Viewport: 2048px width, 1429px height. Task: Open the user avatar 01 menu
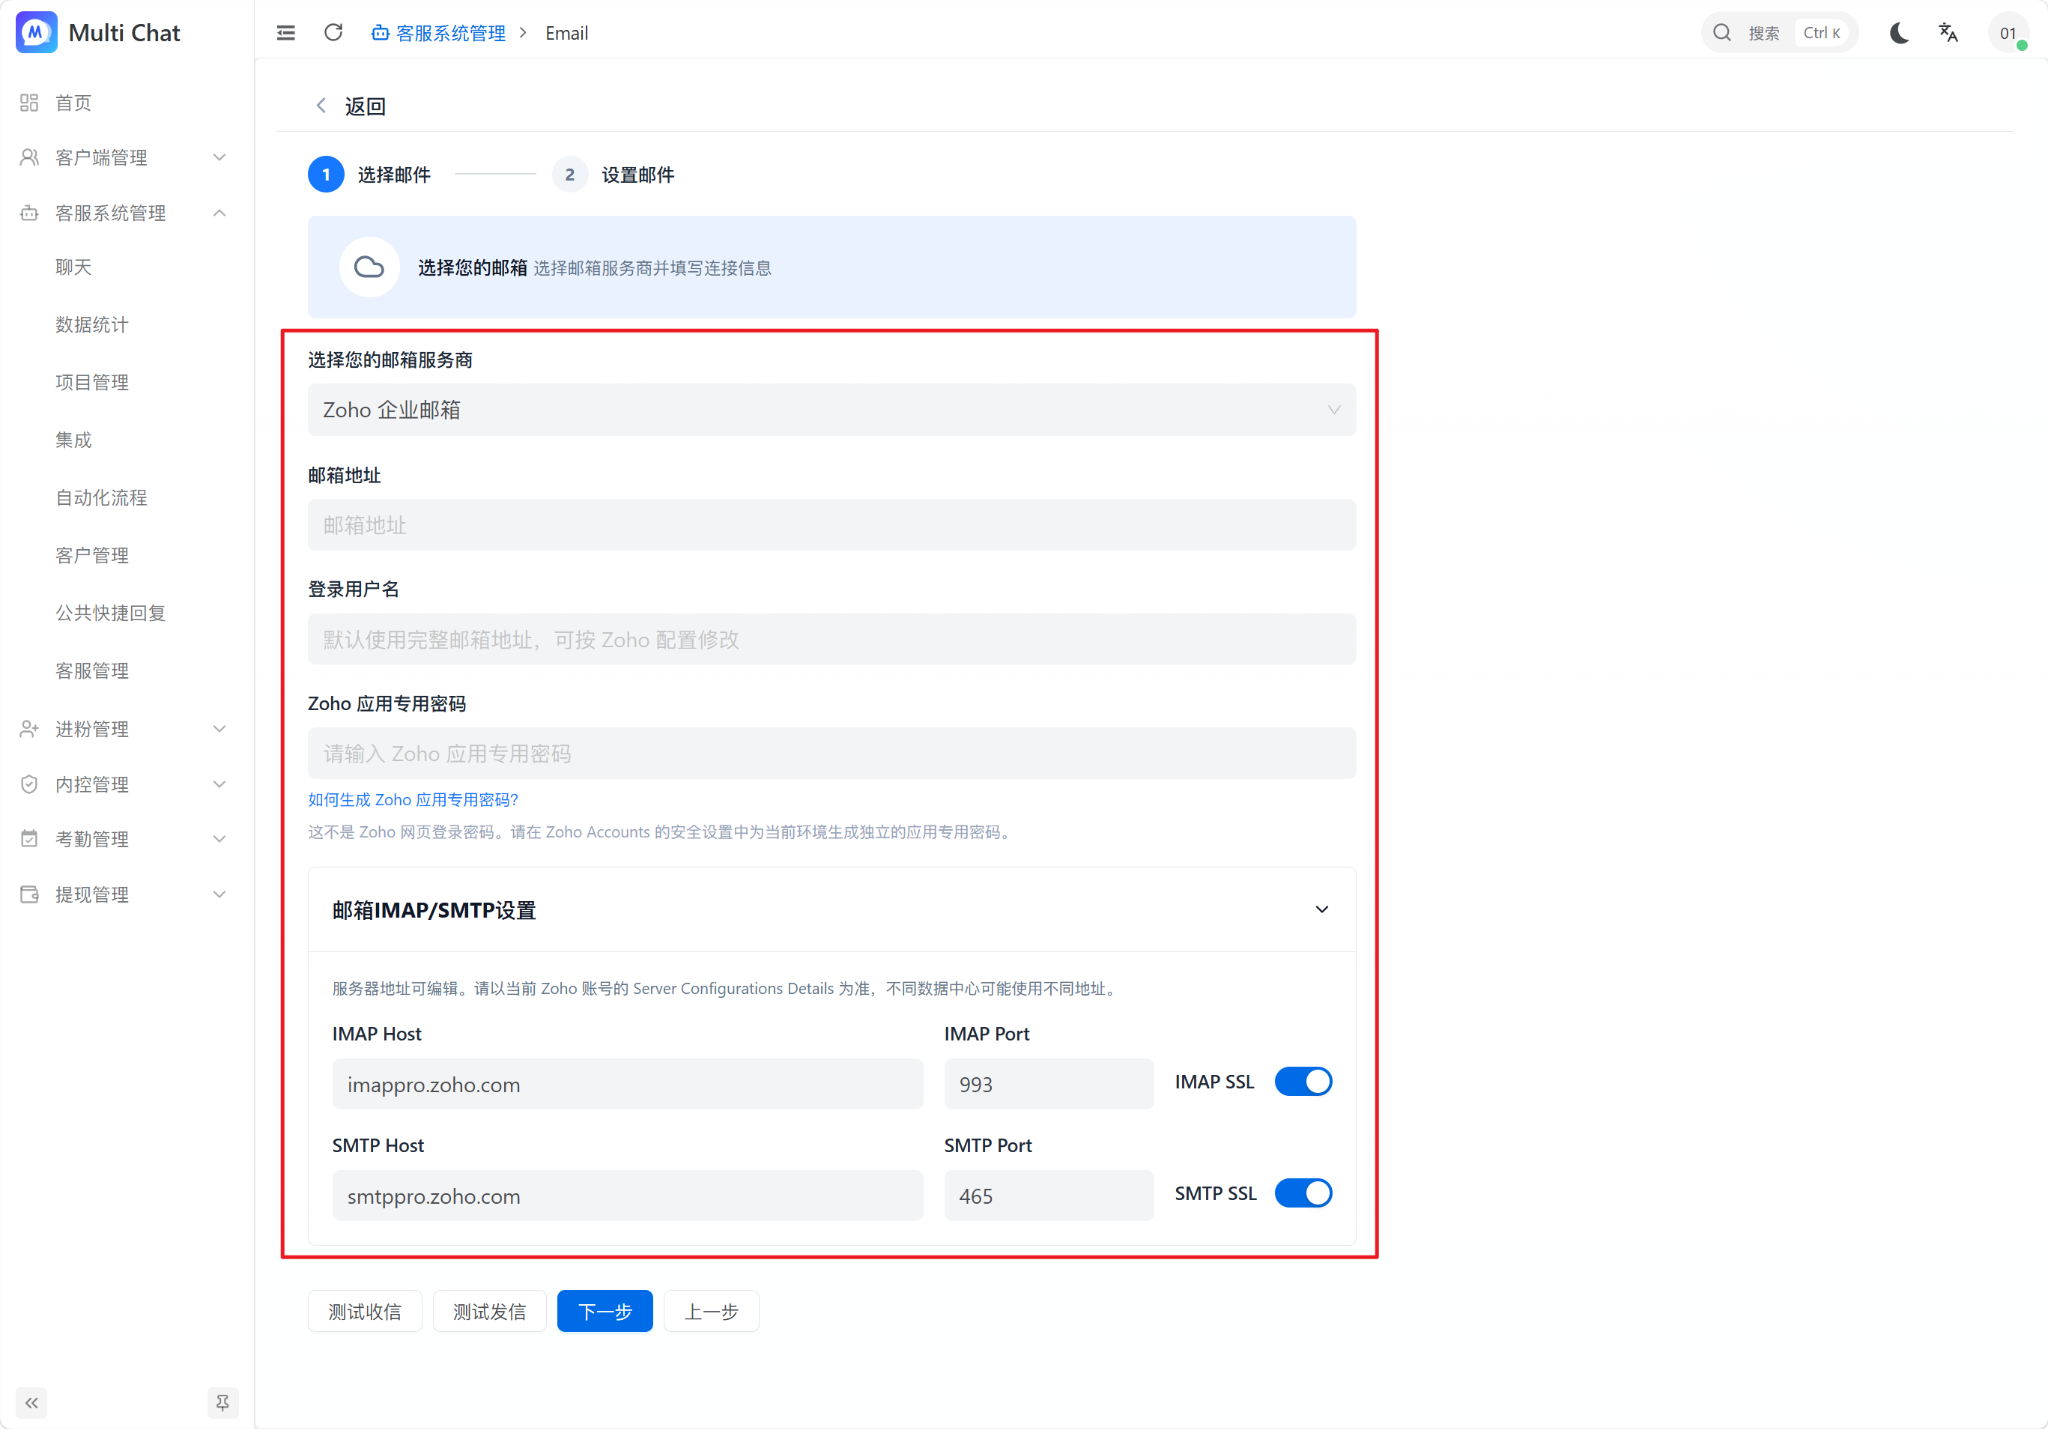tap(2008, 33)
